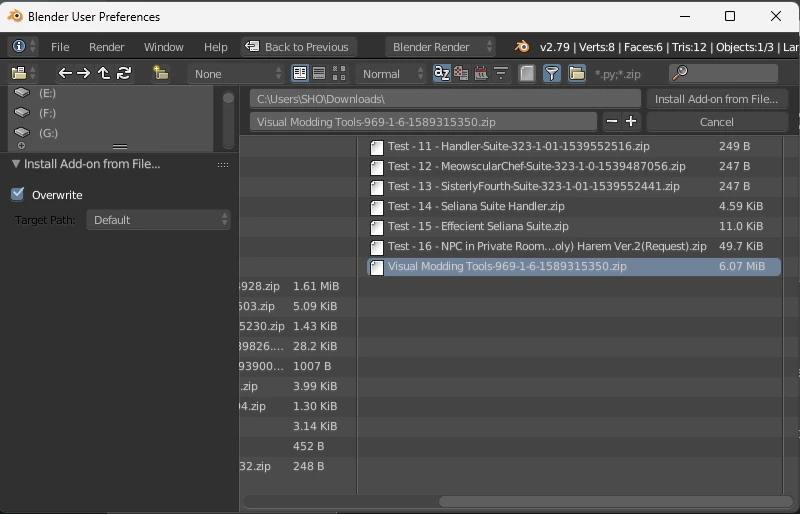
Task: Sort files by modification date
Action: 481,74
